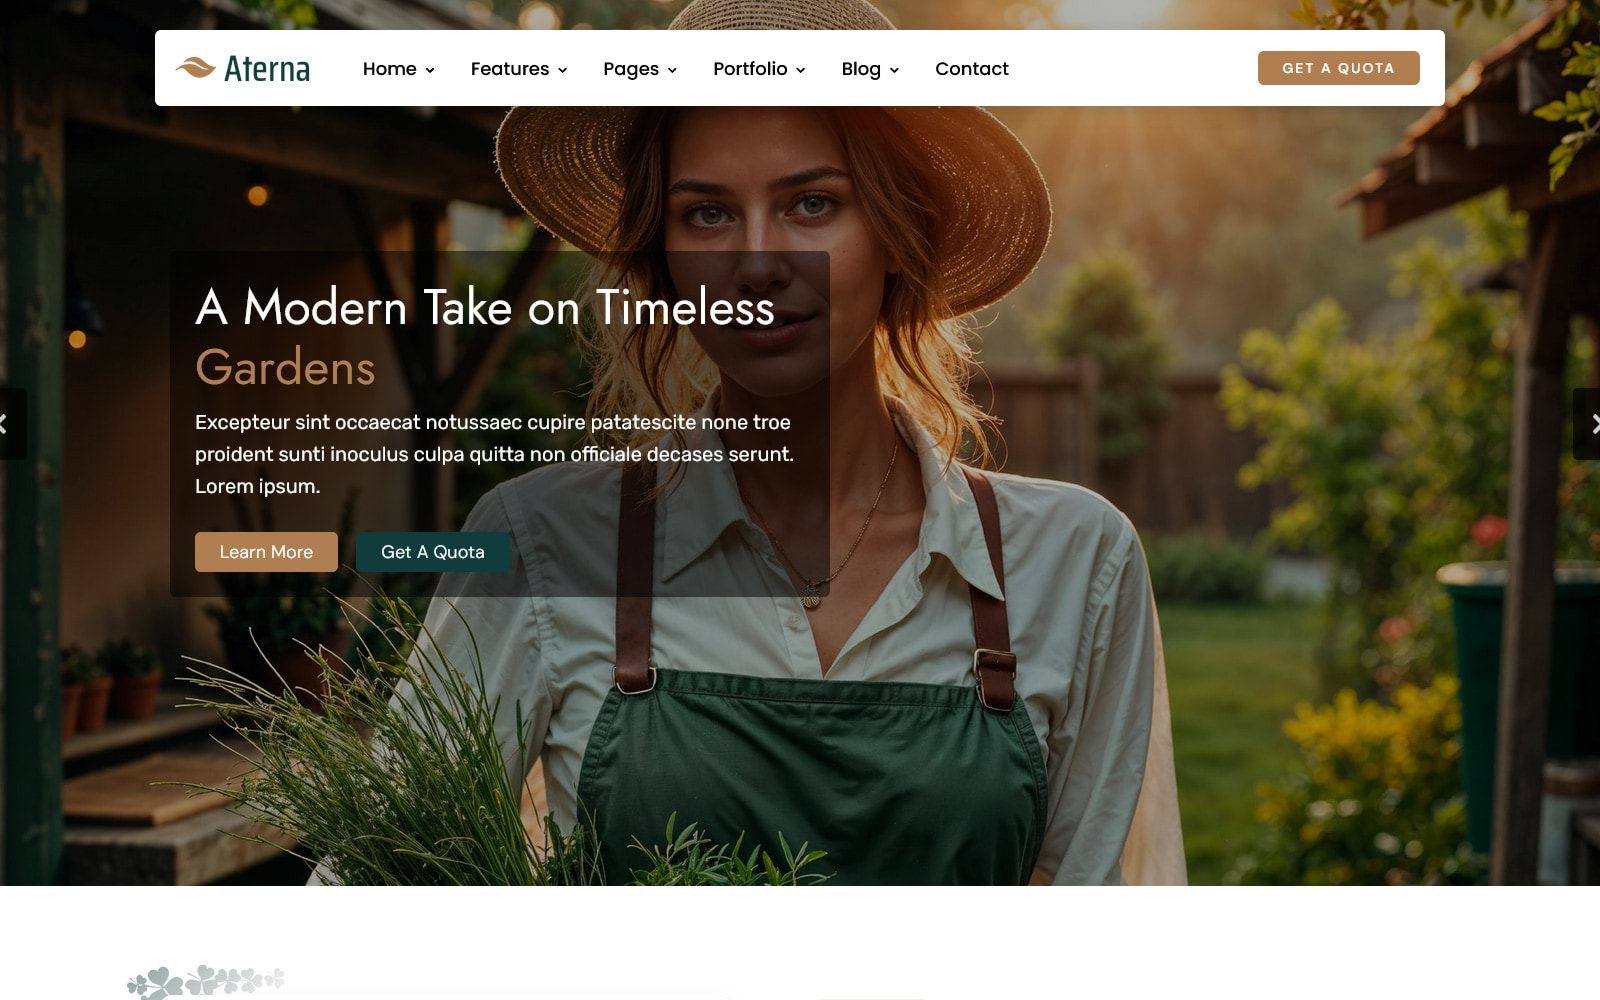Open the Features menu item
The width and height of the screenshot is (1600, 1000).
tap(510, 69)
